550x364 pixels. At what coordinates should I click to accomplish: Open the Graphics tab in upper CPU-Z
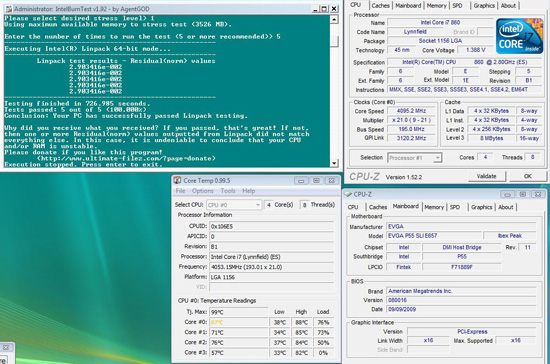tap(484, 6)
